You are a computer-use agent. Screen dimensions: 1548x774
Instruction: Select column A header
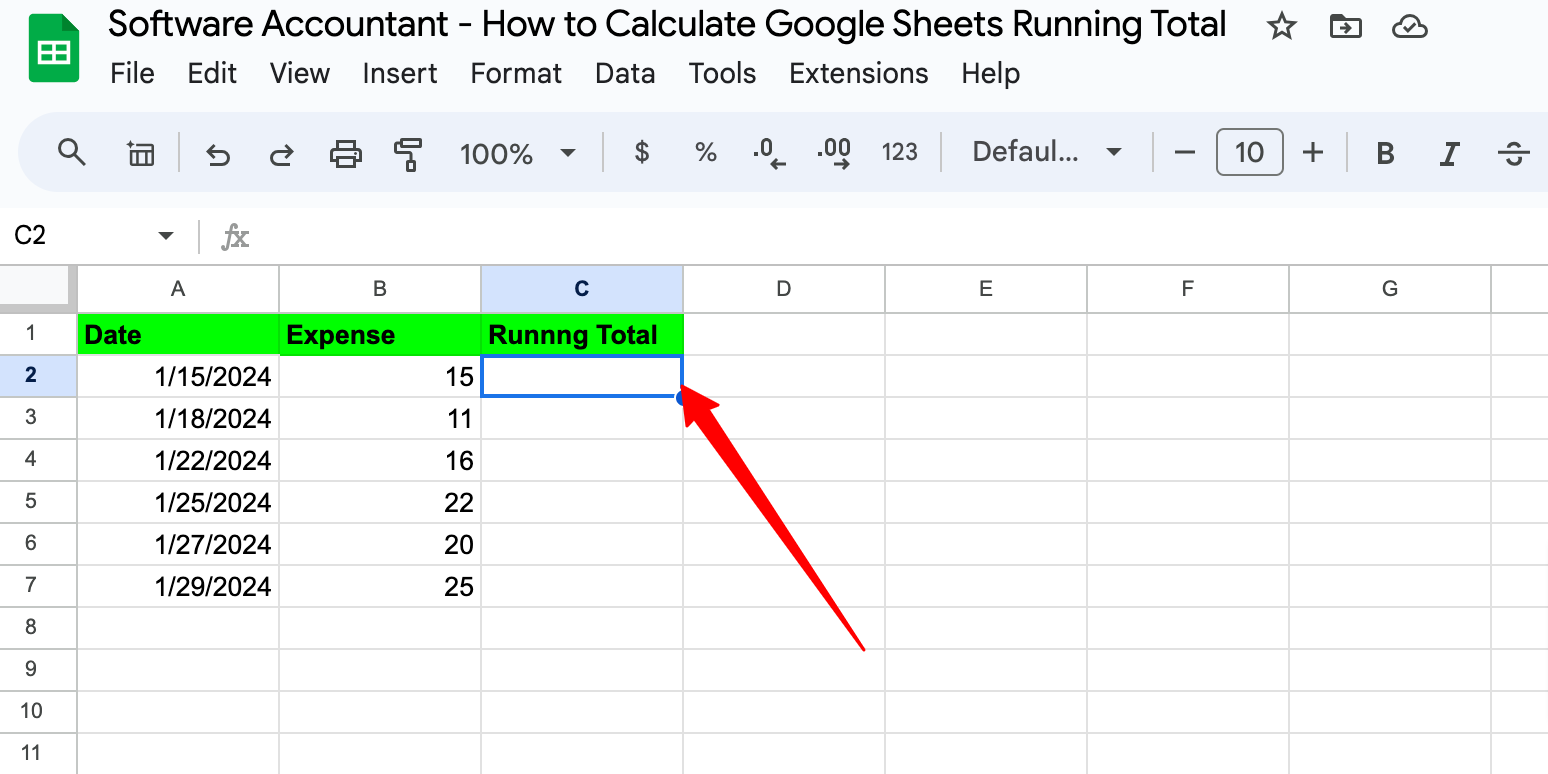coord(178,289)
